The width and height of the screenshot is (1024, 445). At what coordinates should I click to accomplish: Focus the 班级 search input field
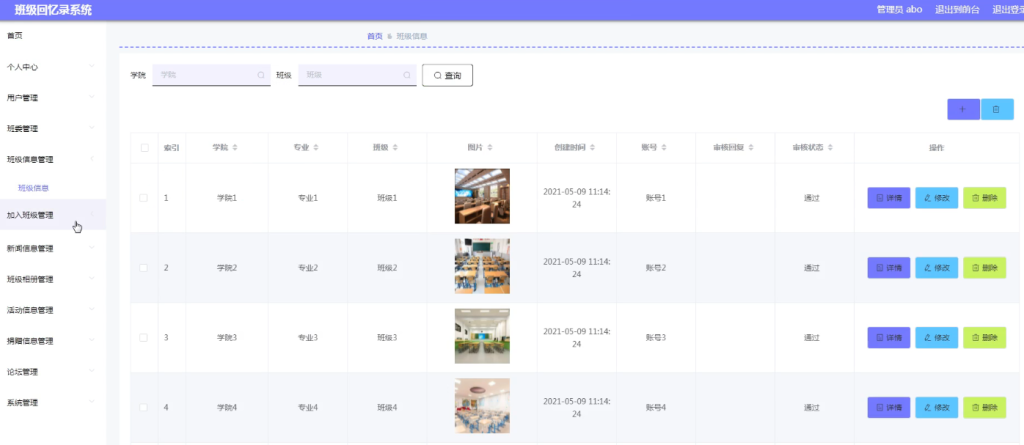[357, 75]
